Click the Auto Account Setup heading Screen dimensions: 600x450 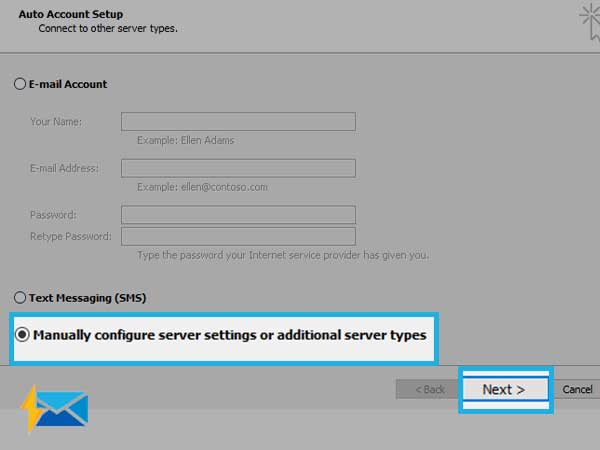tap(71, 14)
